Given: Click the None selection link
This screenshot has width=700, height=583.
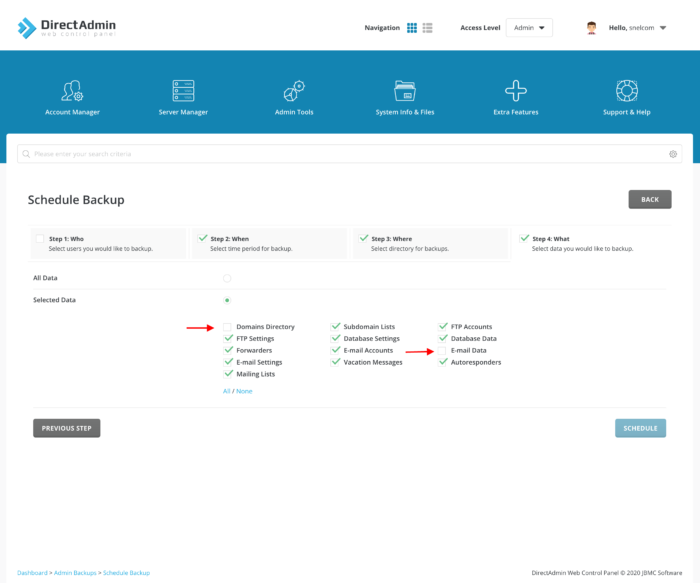Looking at the screenshot, I should (x=245, y=391).
